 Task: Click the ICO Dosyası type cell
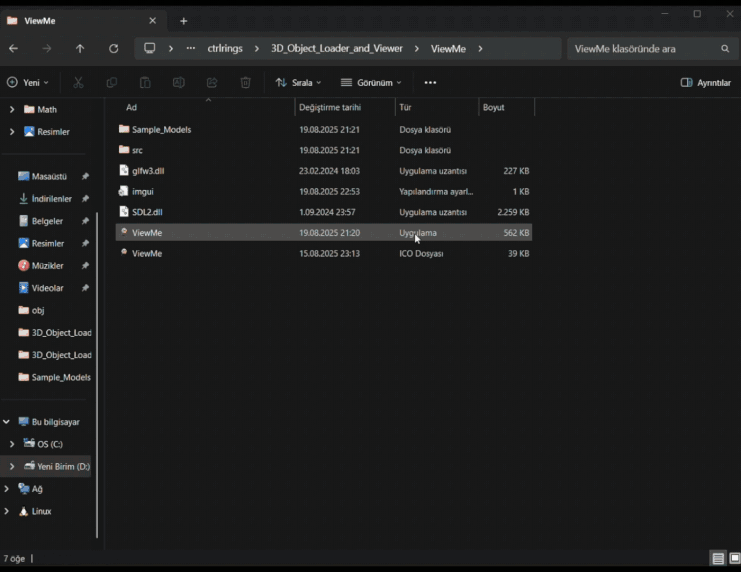(x=421, y=253)
